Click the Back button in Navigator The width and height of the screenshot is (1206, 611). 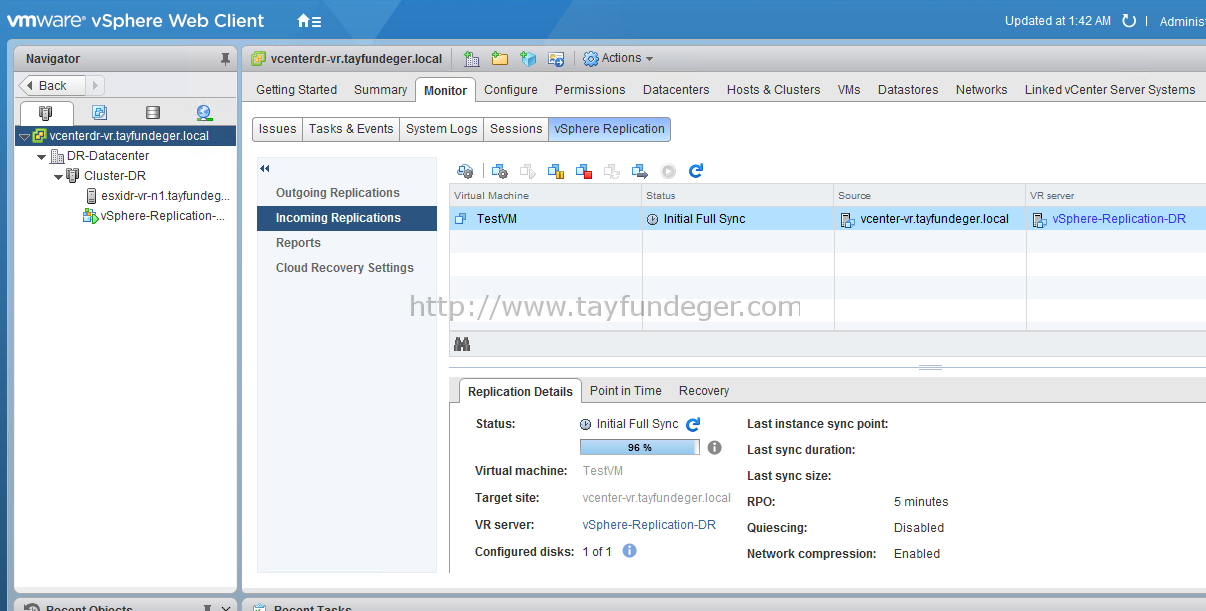pos(53,86)
